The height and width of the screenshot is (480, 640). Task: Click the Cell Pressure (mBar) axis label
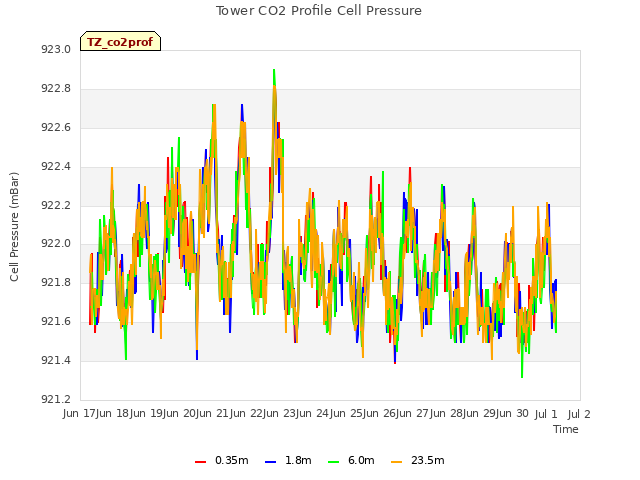14,227
